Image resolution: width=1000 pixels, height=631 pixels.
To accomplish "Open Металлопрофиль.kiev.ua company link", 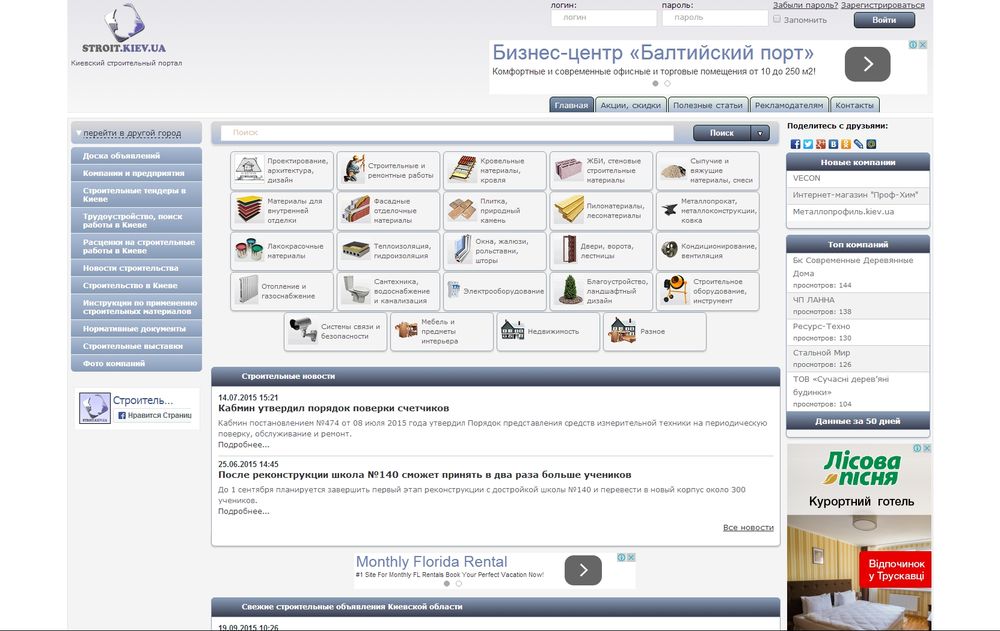I will pos(843,211).
